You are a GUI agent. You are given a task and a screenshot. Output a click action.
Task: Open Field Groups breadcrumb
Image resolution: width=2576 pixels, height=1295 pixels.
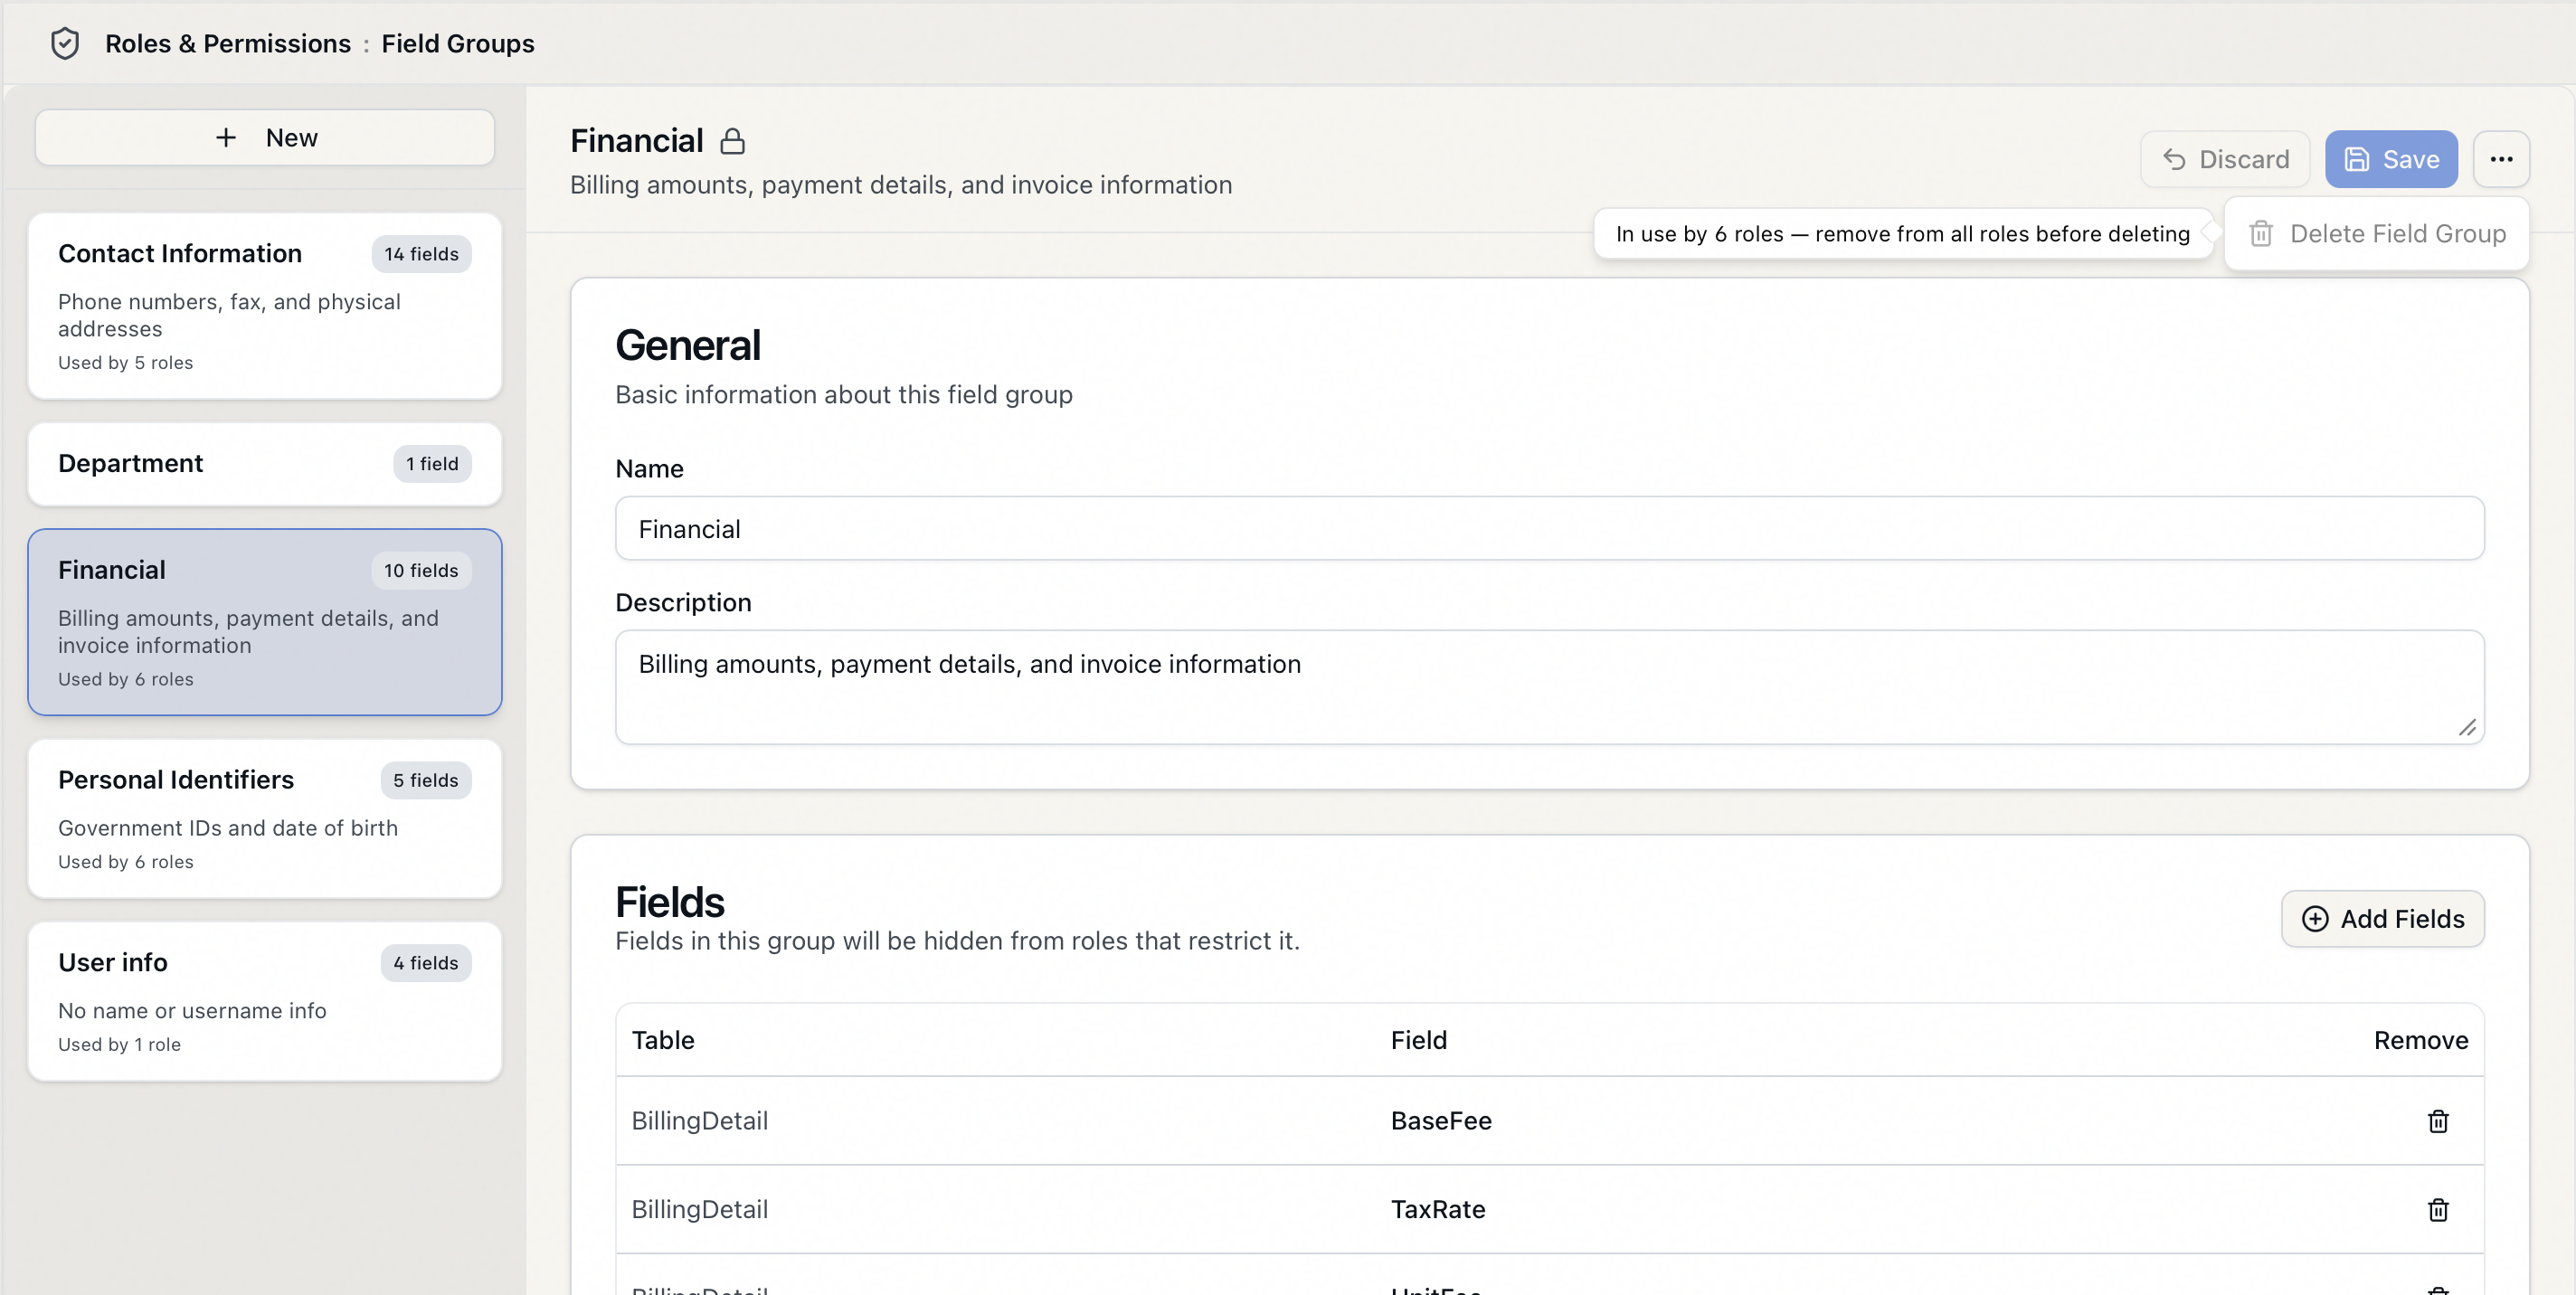click(x=458, y=44)
